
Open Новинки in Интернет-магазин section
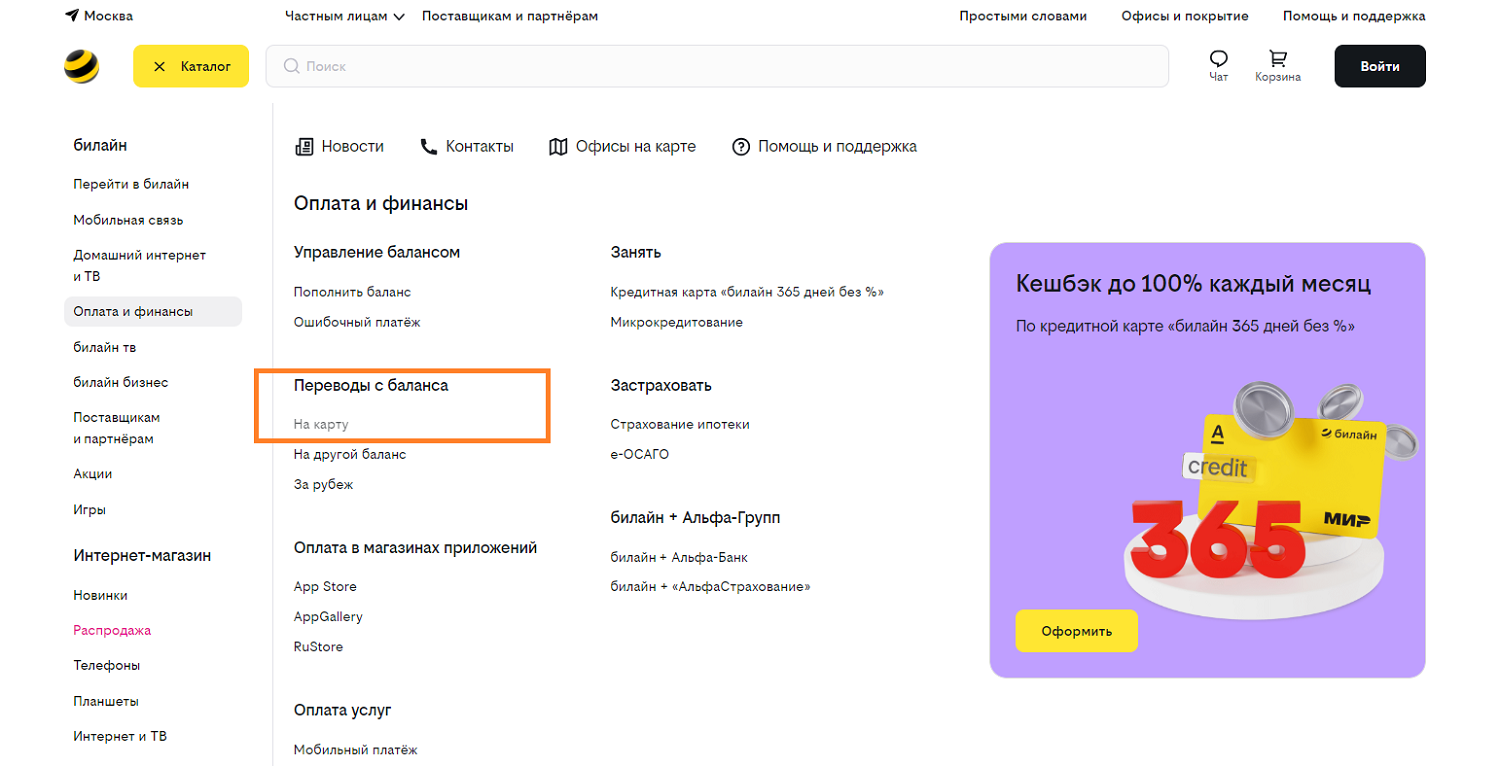(x=100, y=595)
